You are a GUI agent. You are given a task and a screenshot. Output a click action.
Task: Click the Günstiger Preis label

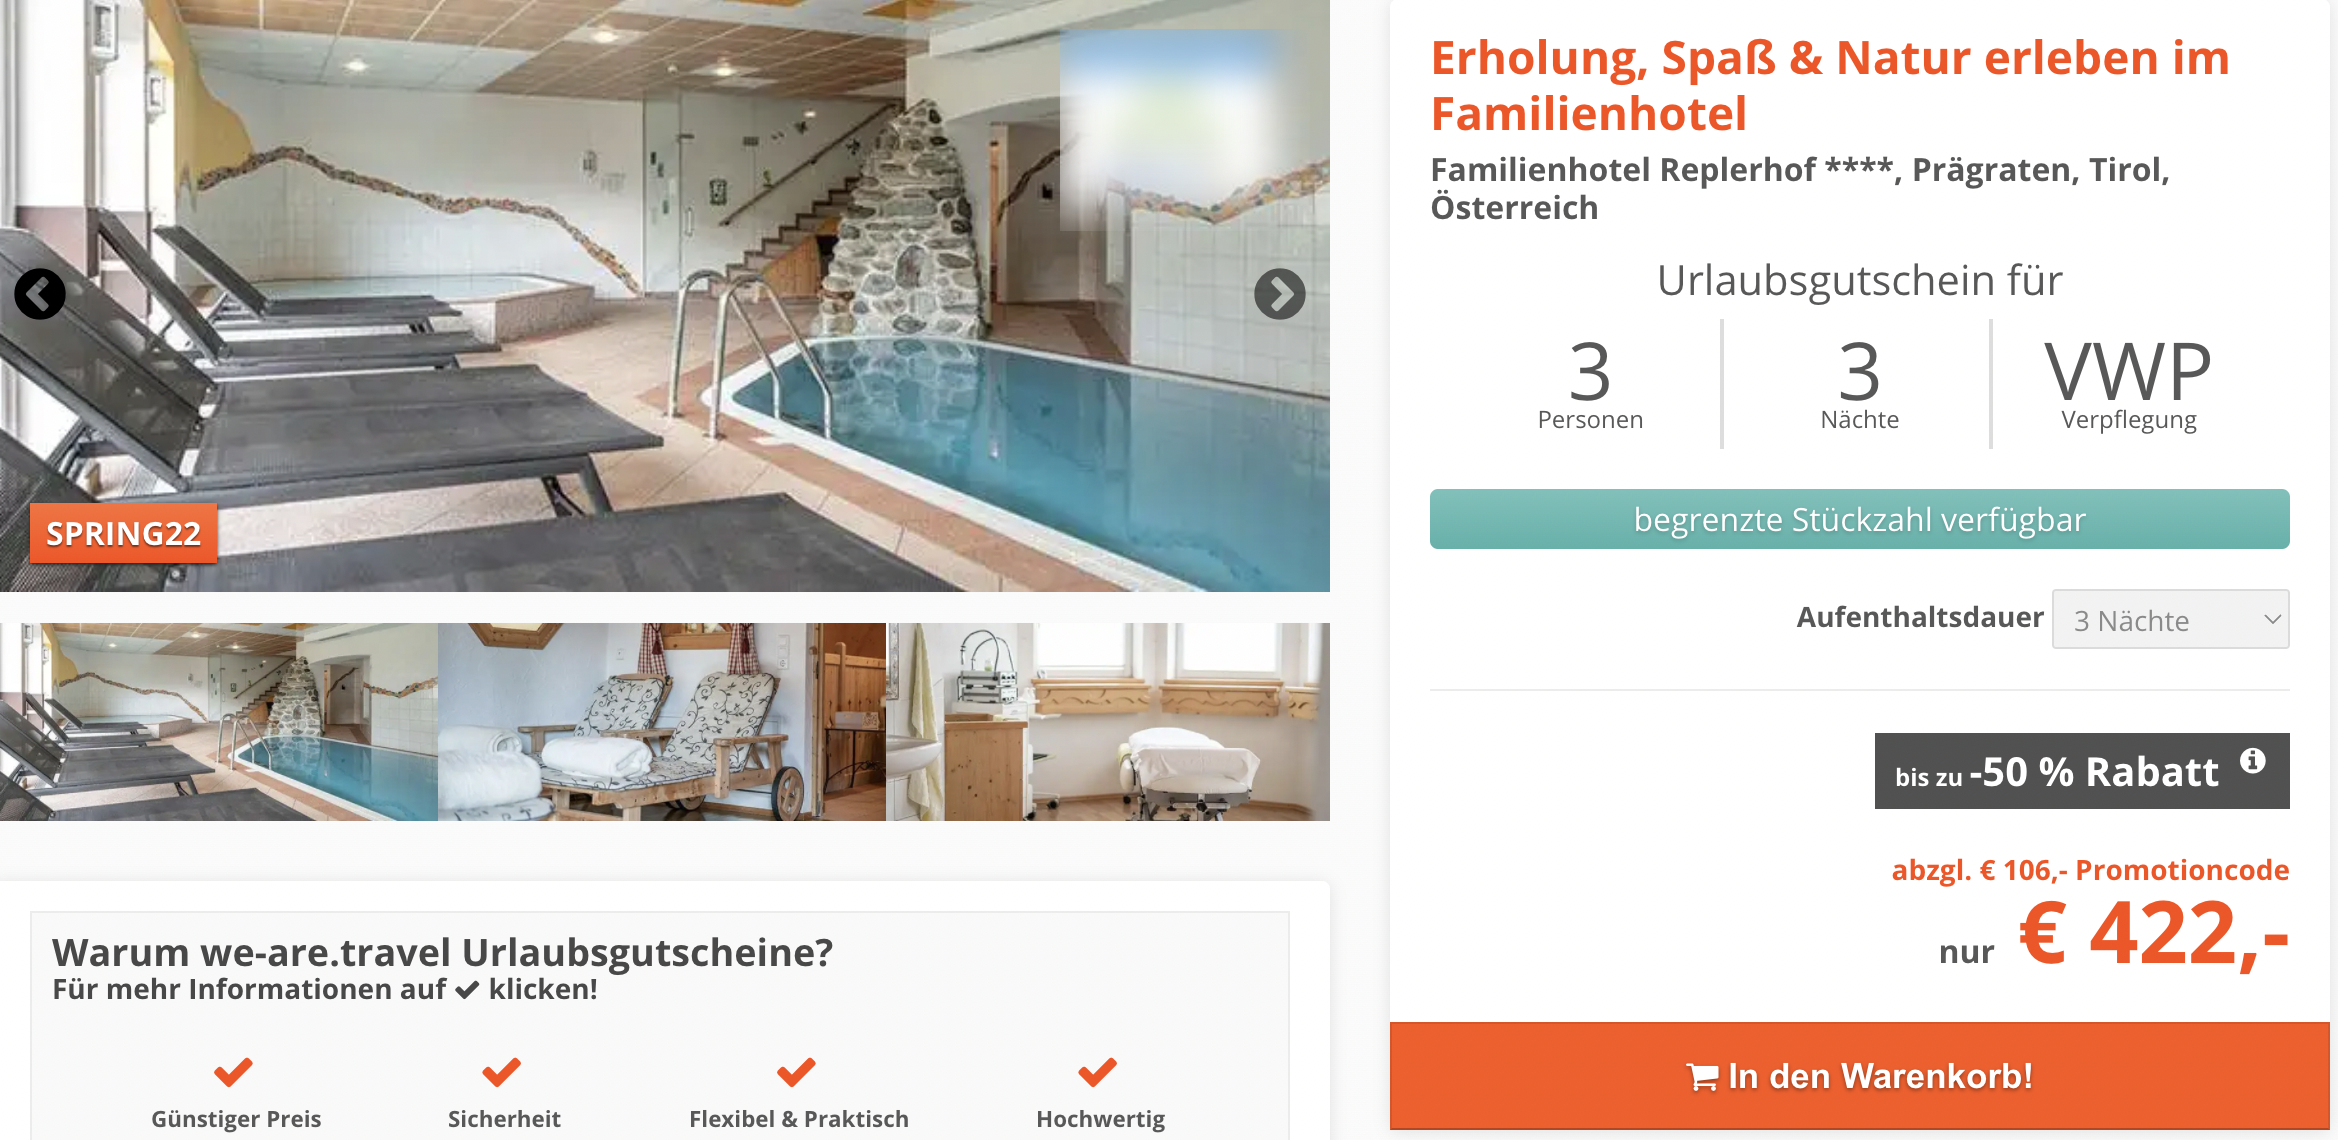tap(236, 1119)
